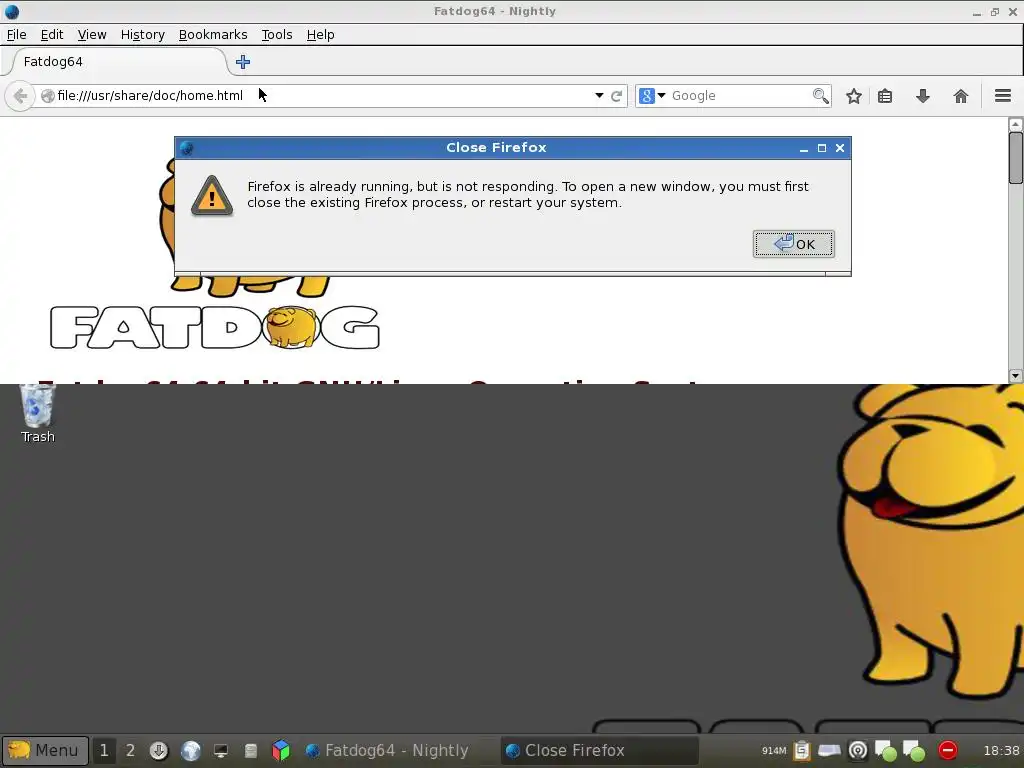Click the 18:38 clock
The width and height of the screenshot is (1024, 768).
1001,751
